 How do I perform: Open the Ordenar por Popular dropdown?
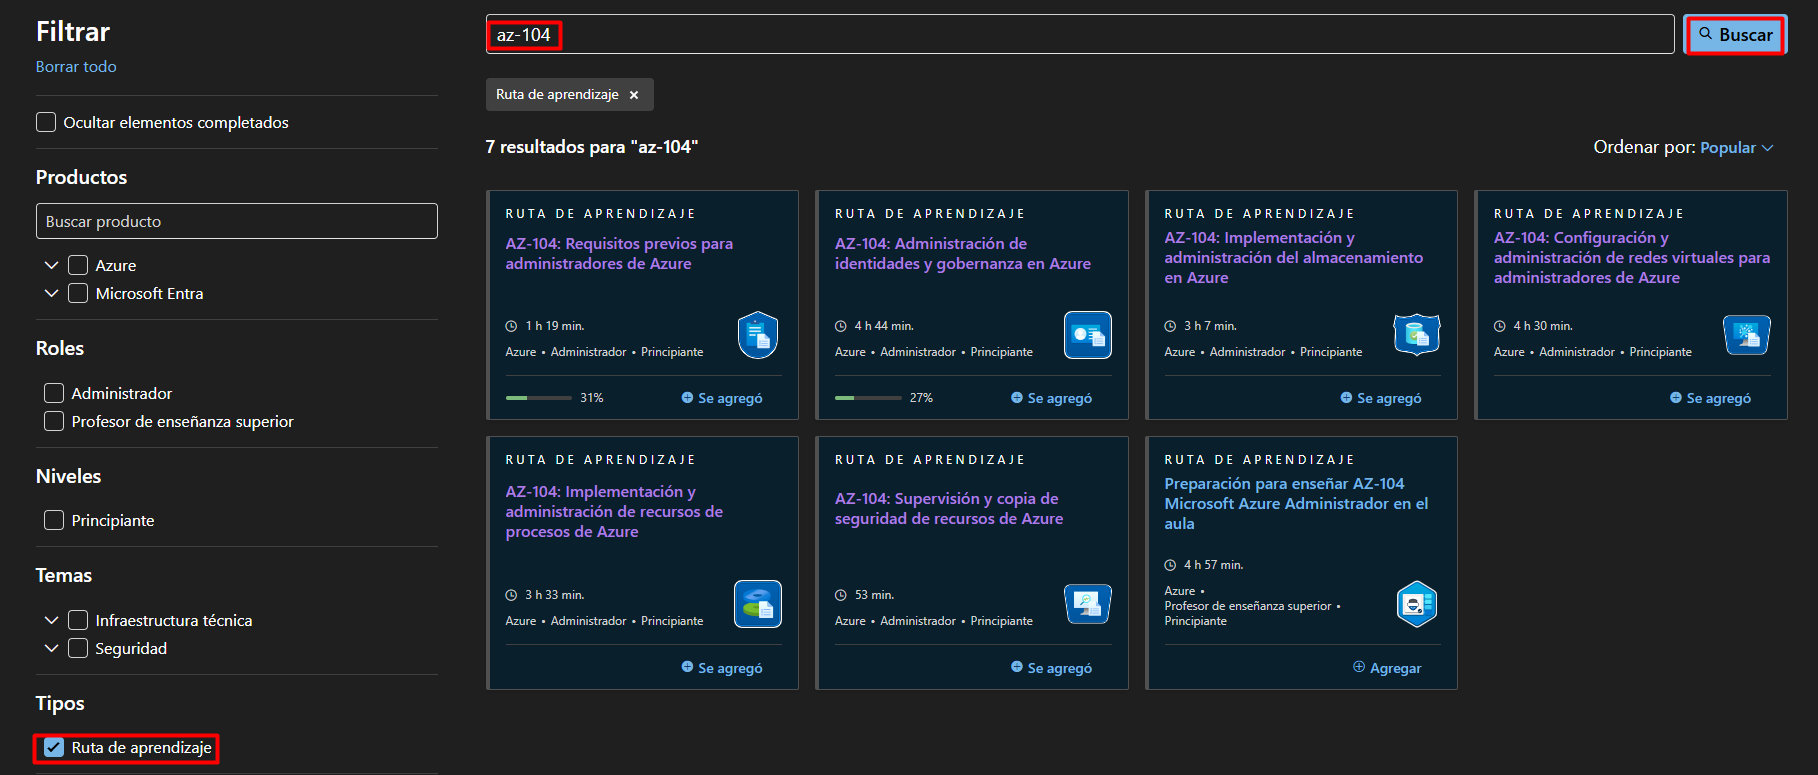pos(1736,147)
